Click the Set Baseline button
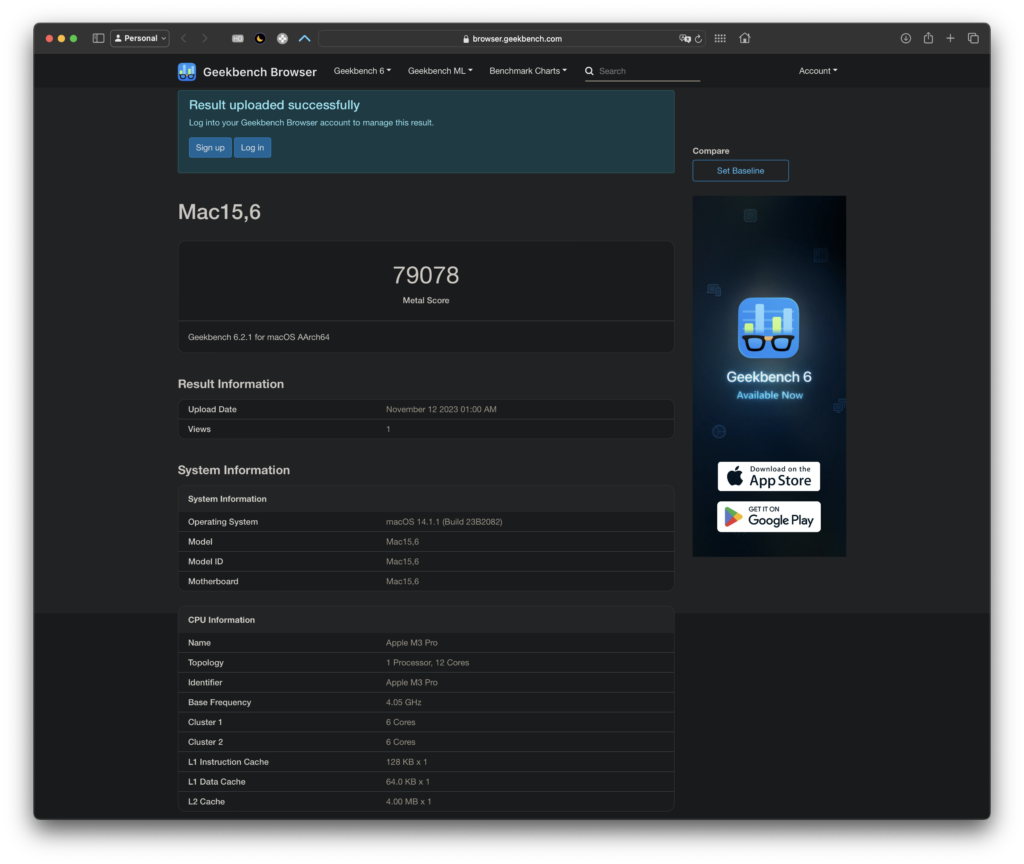This screenshot has height=864, width=1024. [x=740, y=171]
